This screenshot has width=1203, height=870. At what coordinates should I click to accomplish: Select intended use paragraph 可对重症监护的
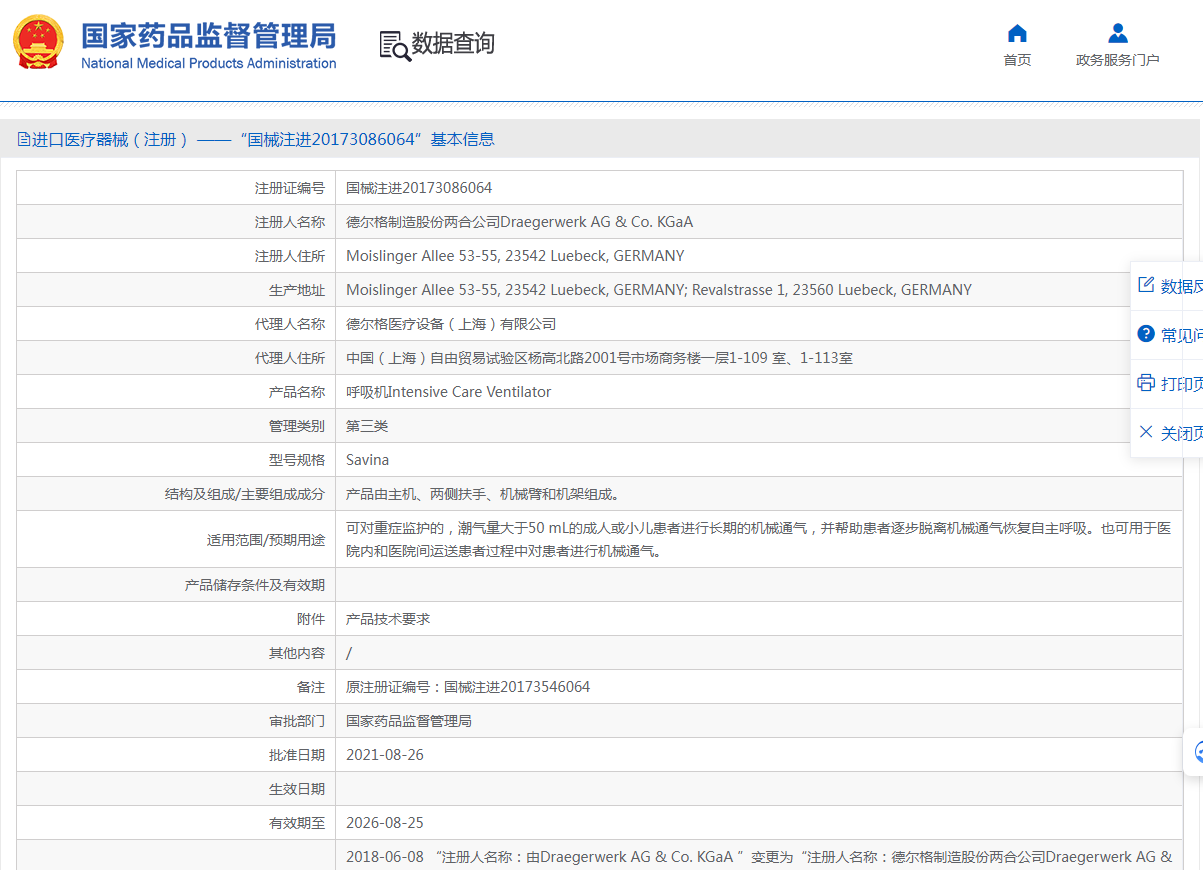pyautogui.click(x=758, y=539)
